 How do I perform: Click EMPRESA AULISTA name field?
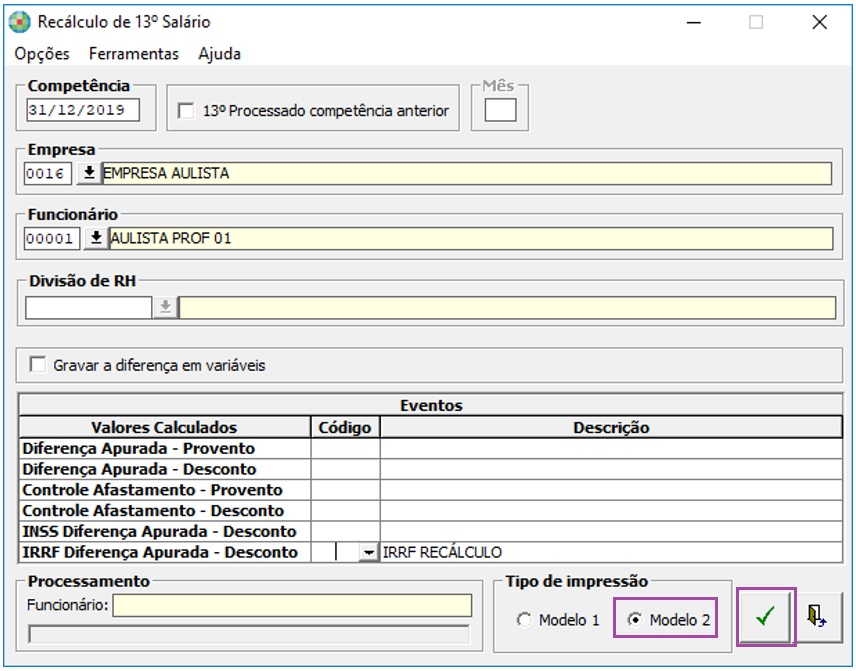(467, 174)
